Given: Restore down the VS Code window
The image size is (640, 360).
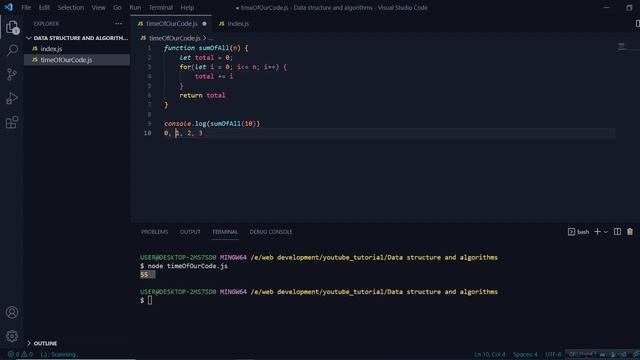Looking at the screenshot, I should 629,7.
